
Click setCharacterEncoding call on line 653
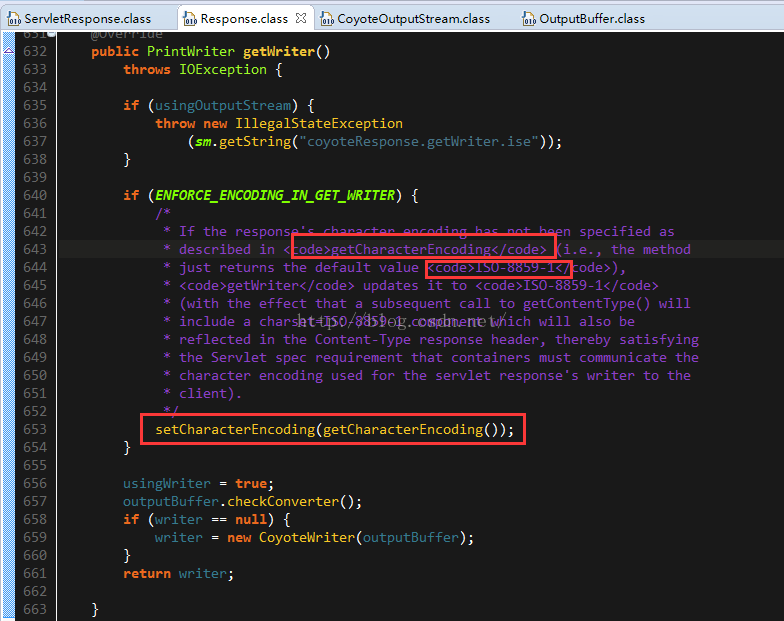234,430
